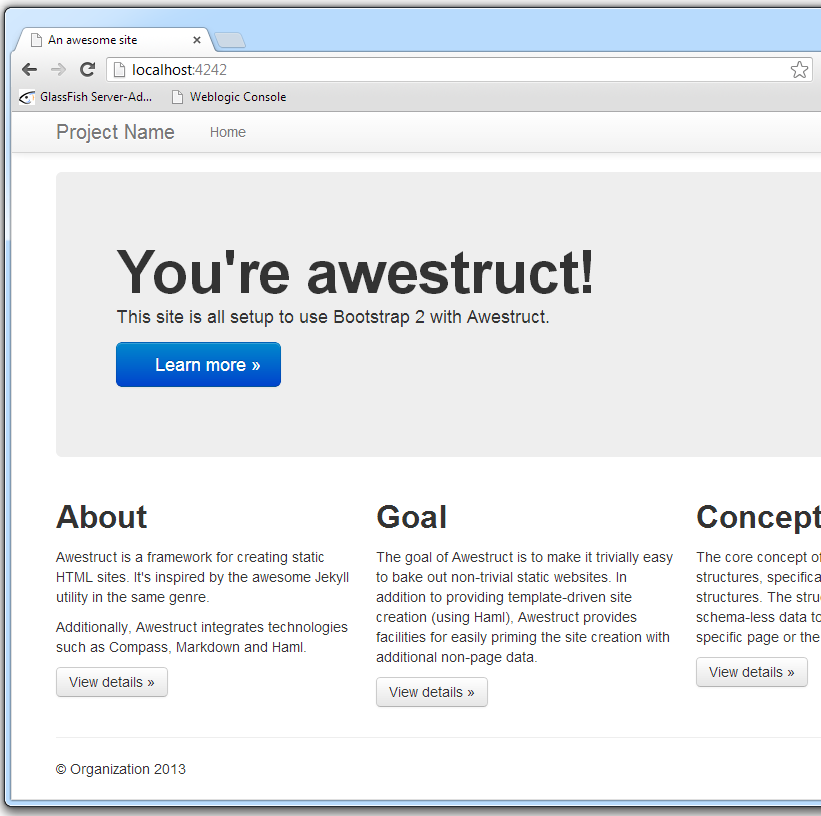Click the browser forward arrow
Screen dimensions: 821x816
[x=59, y=69]
